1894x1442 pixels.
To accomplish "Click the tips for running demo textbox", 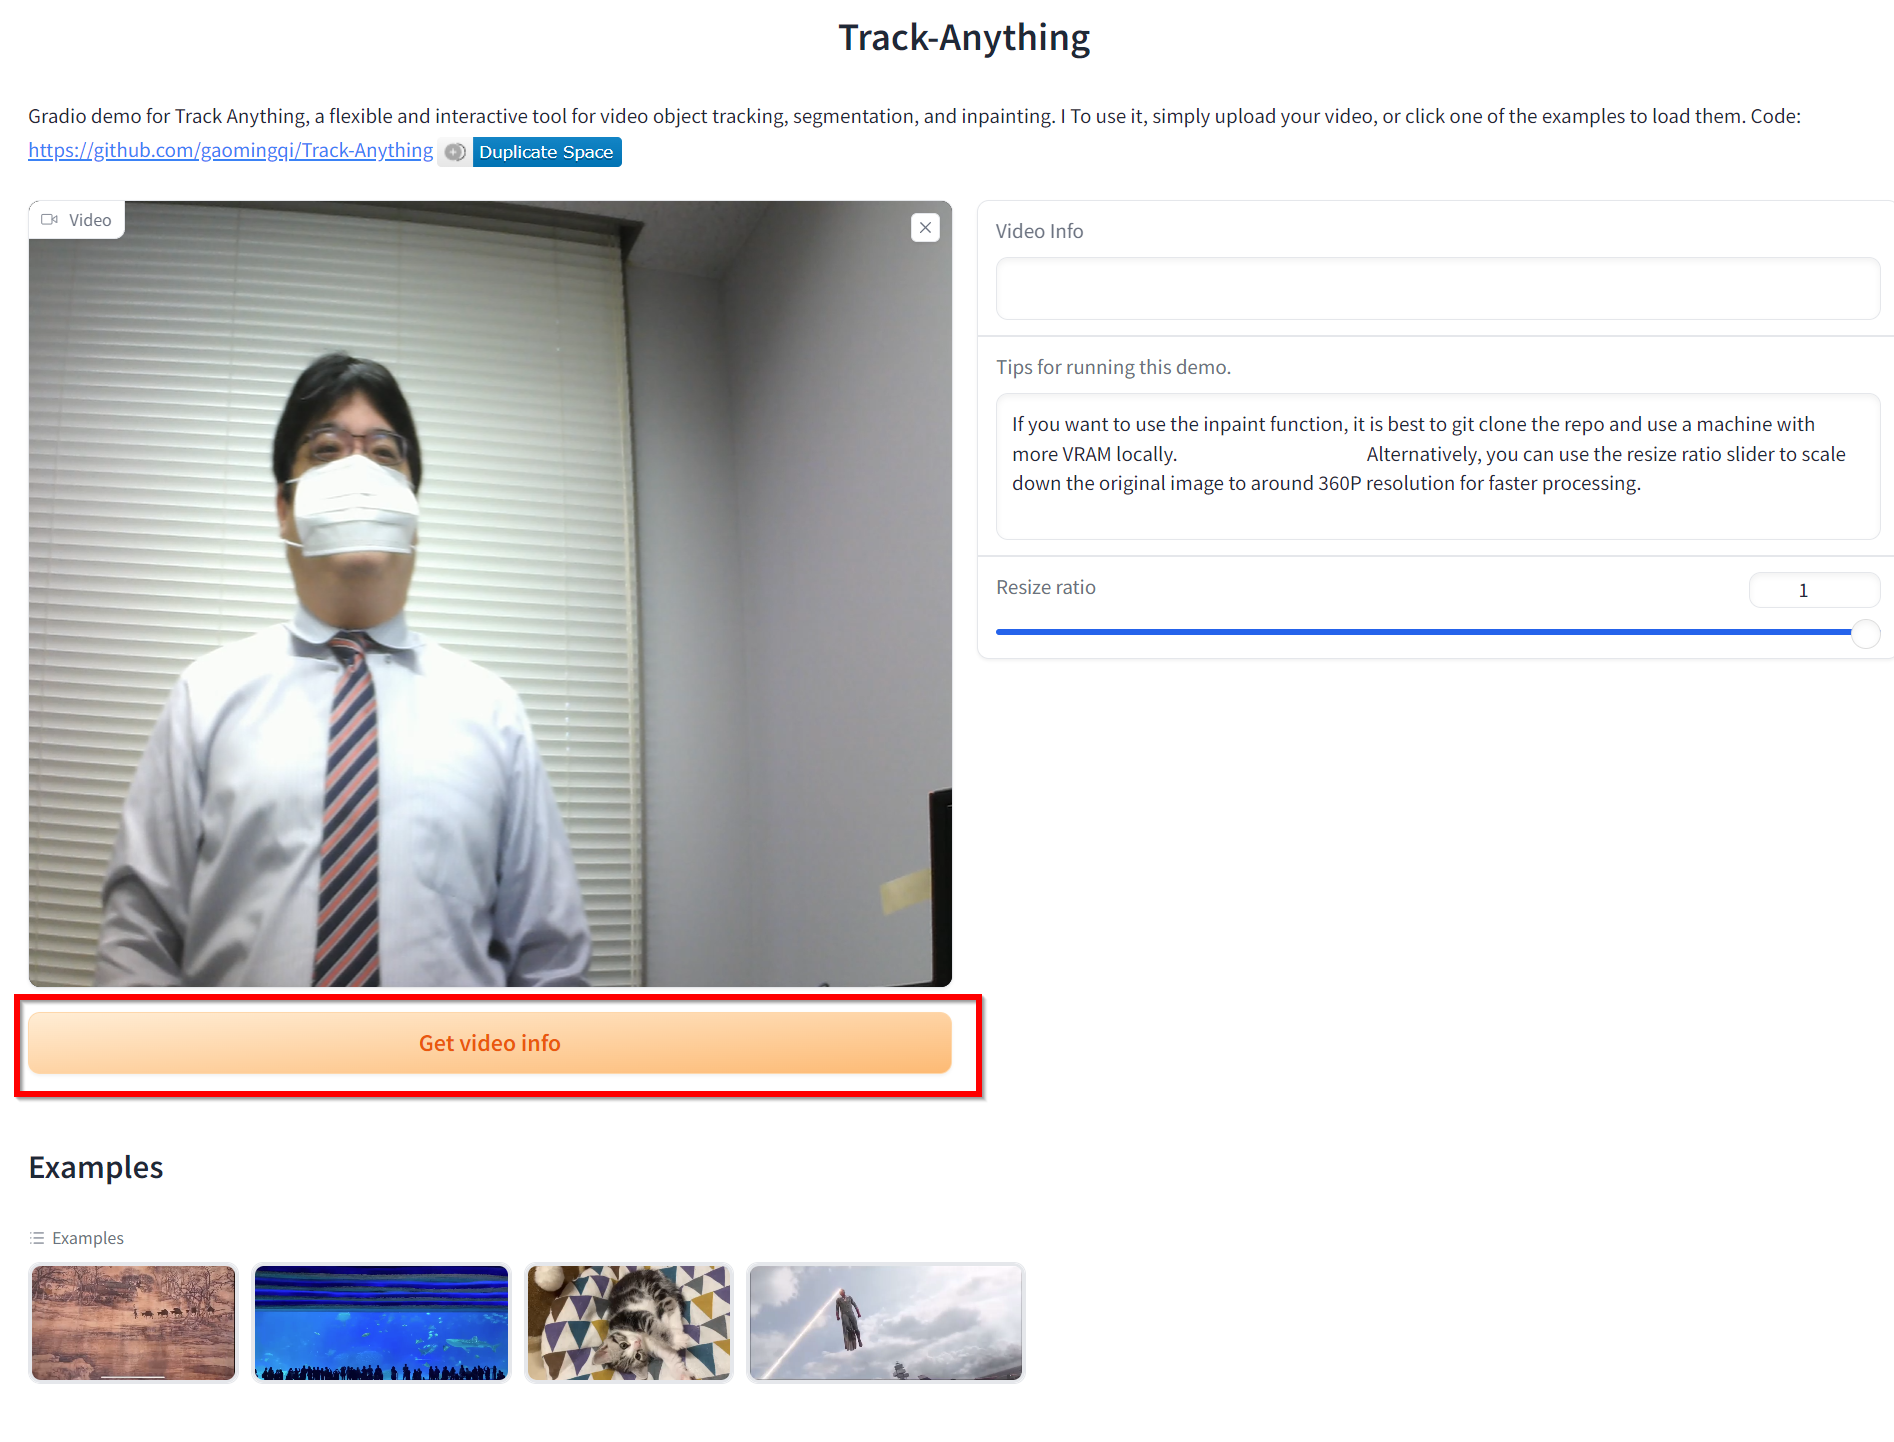I will tap(1437, 466).
